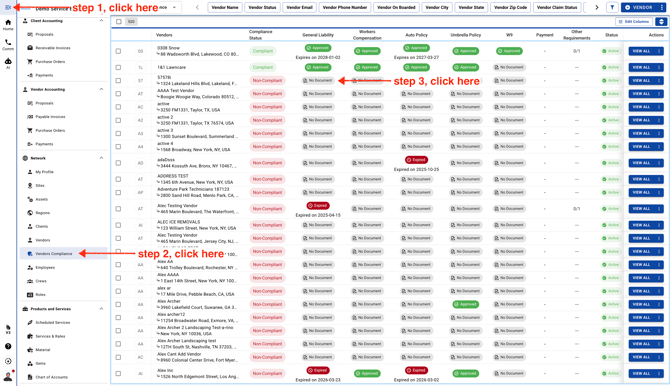Click the blue add Vendor button
Screen dimensions: 670x386
(640, 7)
